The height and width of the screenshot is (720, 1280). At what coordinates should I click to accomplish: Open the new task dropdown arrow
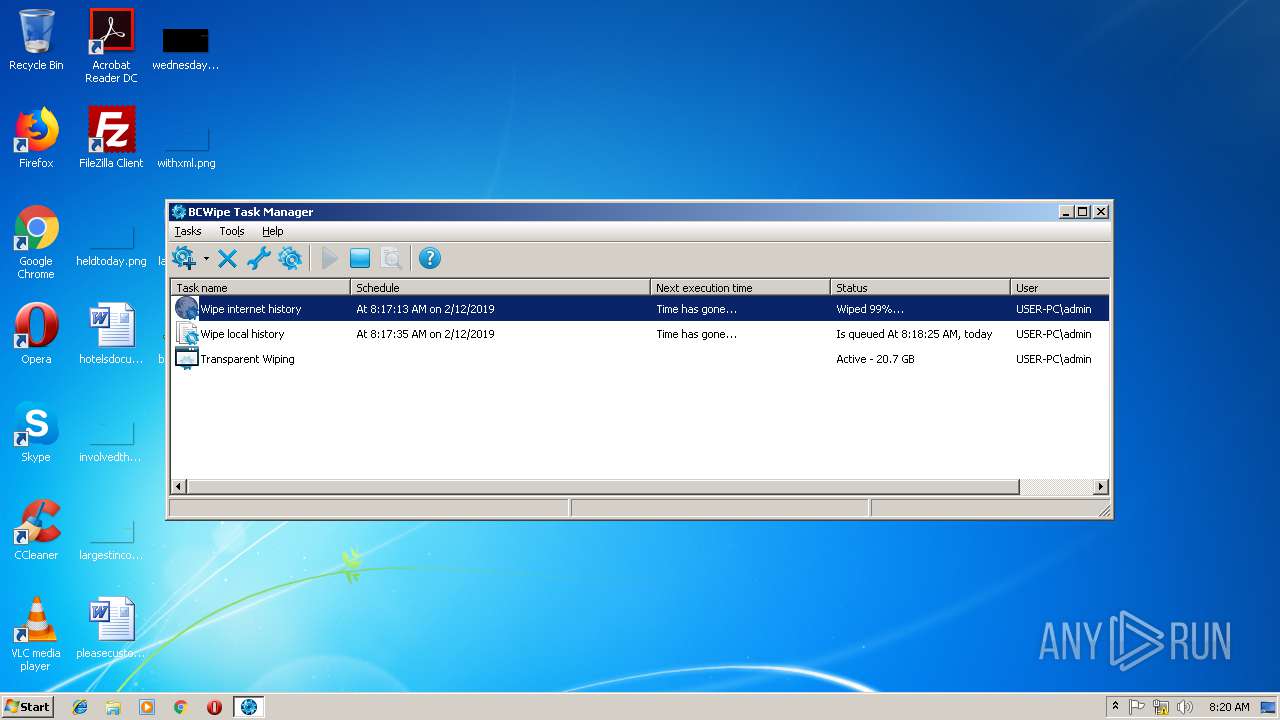[x=206, y=259]
